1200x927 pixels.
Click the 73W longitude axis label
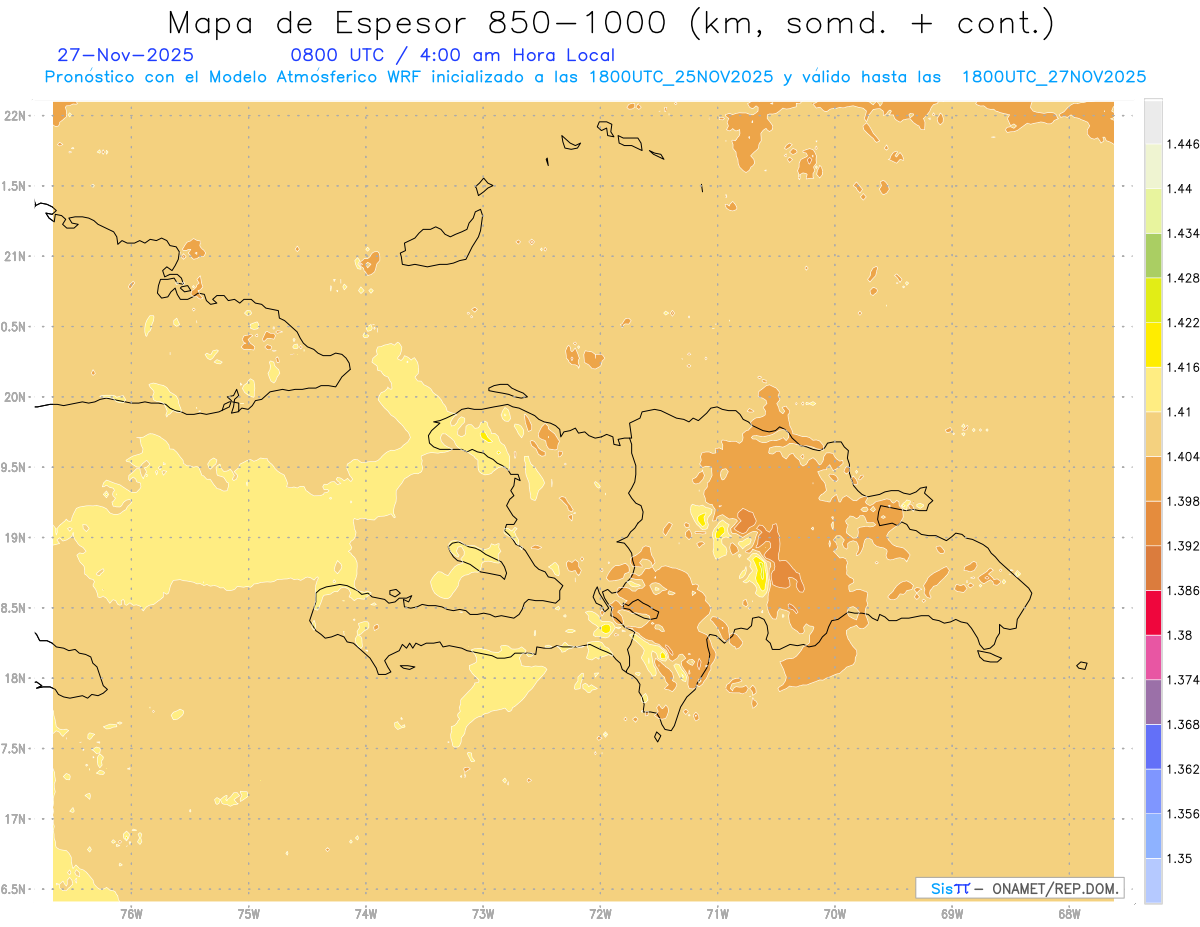pos(483,913)
